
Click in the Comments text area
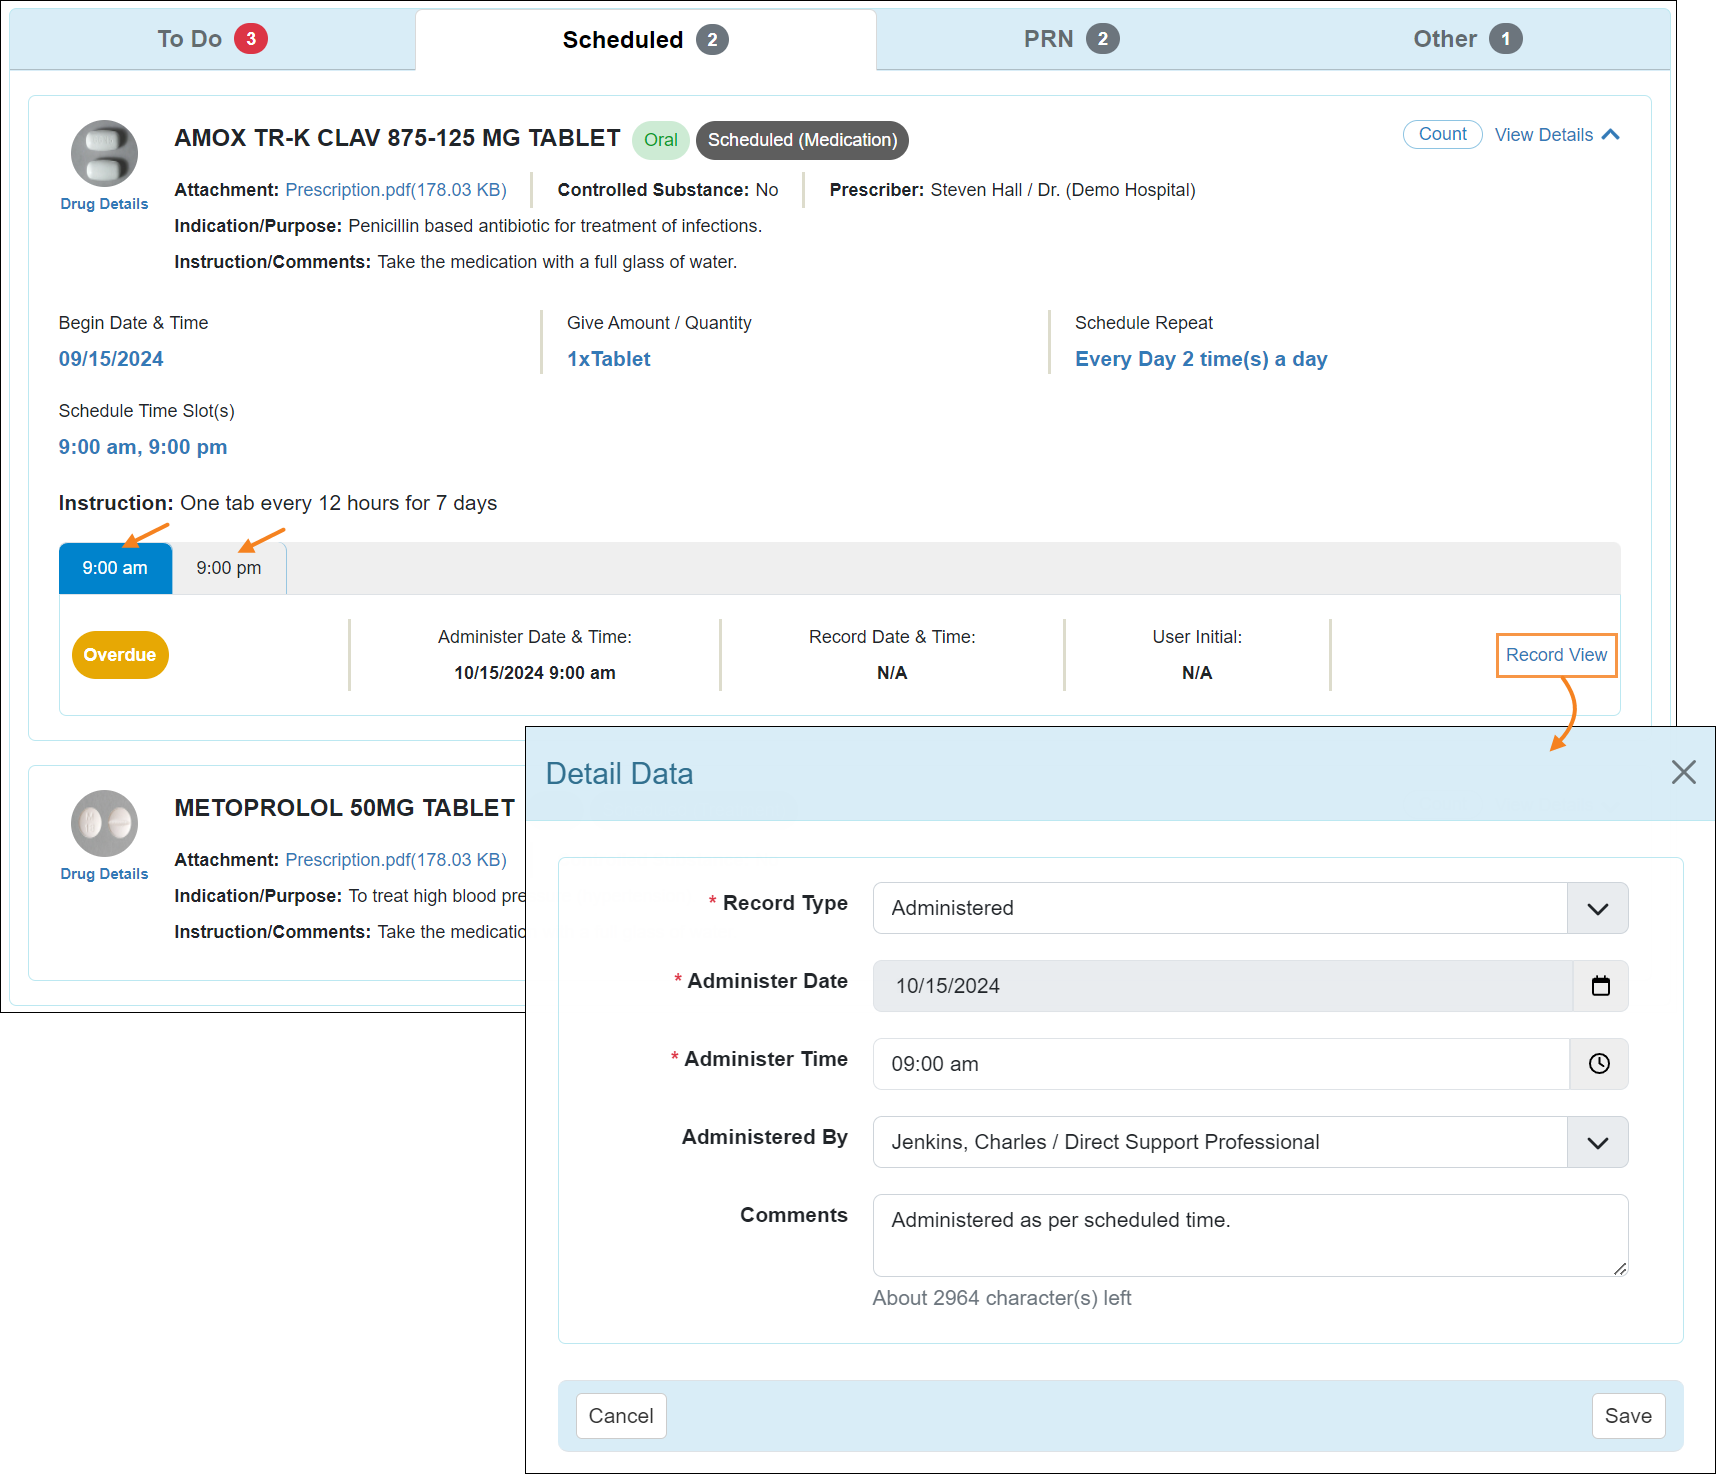1249,1235
